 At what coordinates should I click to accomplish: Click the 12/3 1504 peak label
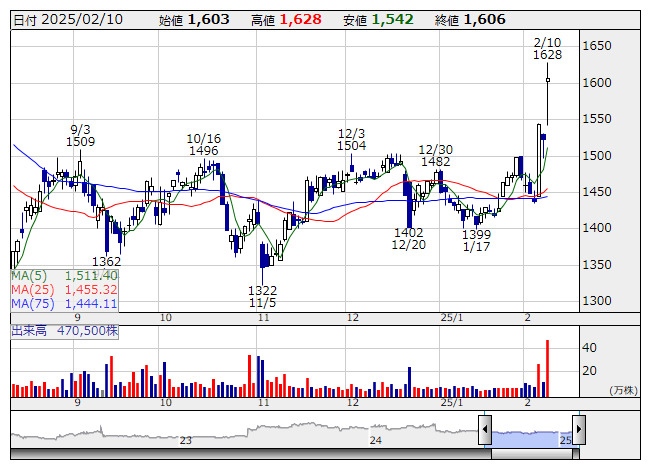[x=351, y=139]
